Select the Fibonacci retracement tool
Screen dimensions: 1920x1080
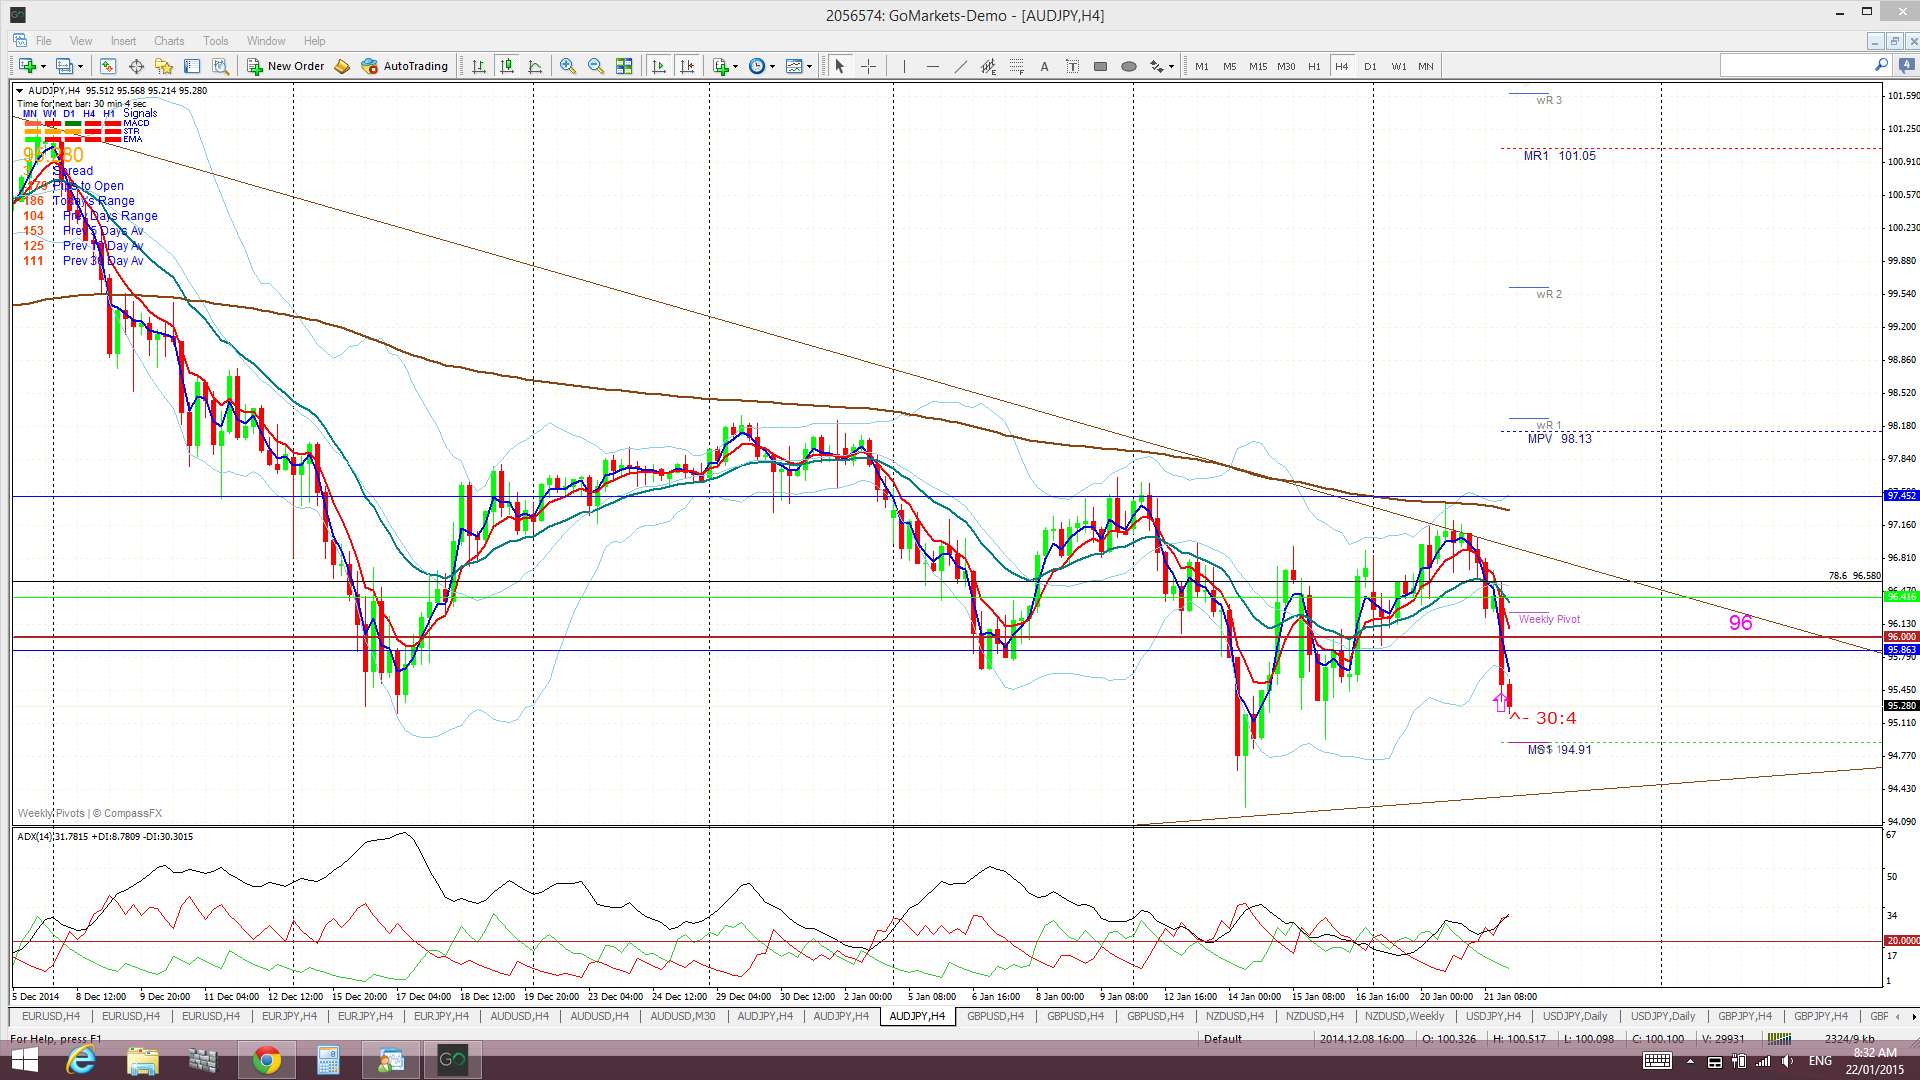[x=1016, y=66]
